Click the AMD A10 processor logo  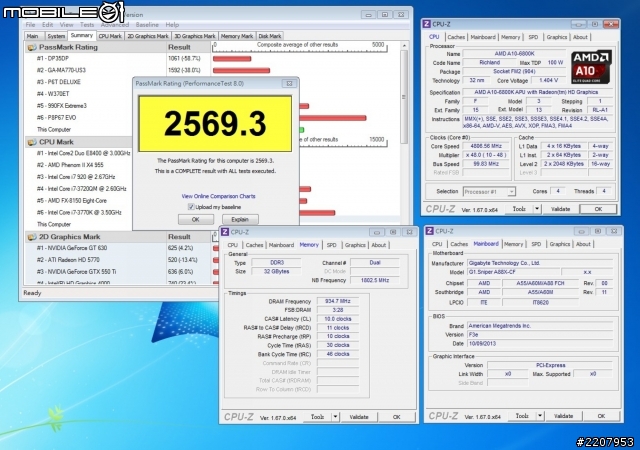click(591, 67)
